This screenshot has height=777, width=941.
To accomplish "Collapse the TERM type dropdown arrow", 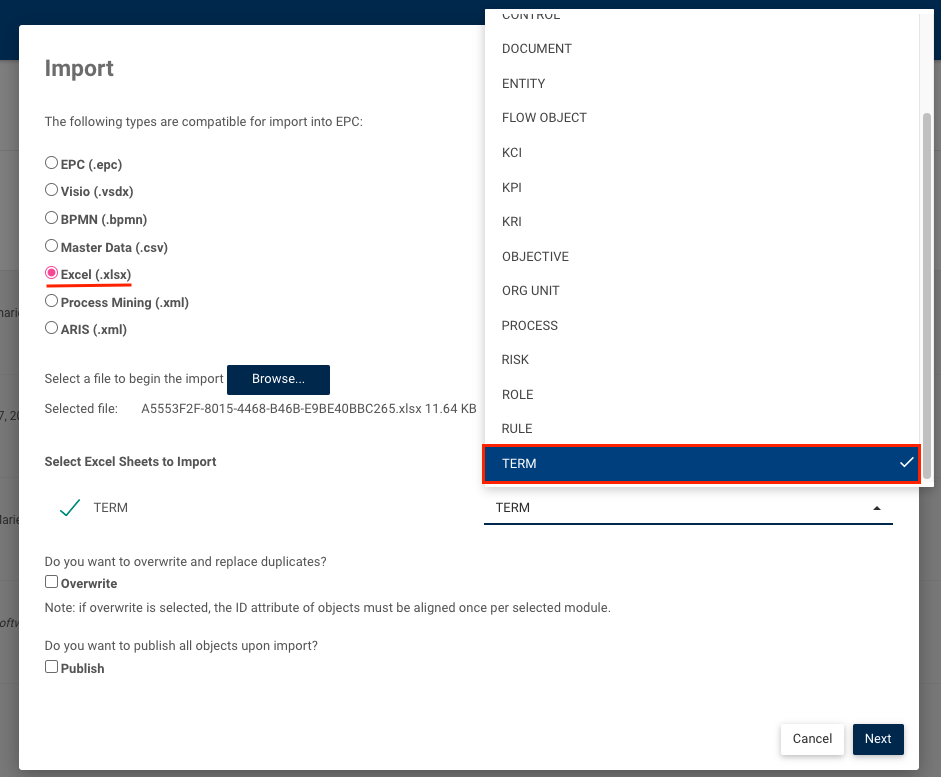I will tap(877, 507).
